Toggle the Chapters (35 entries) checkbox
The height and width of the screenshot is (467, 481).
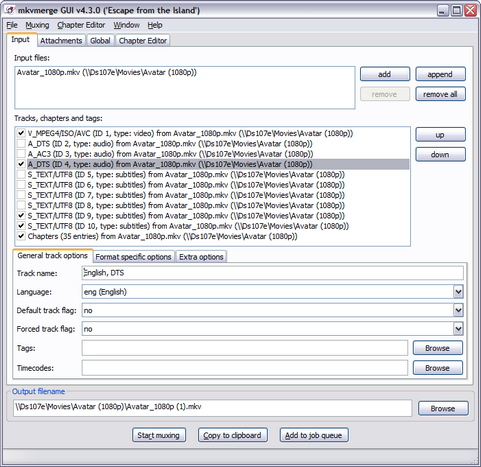click(x=21, y=236)
